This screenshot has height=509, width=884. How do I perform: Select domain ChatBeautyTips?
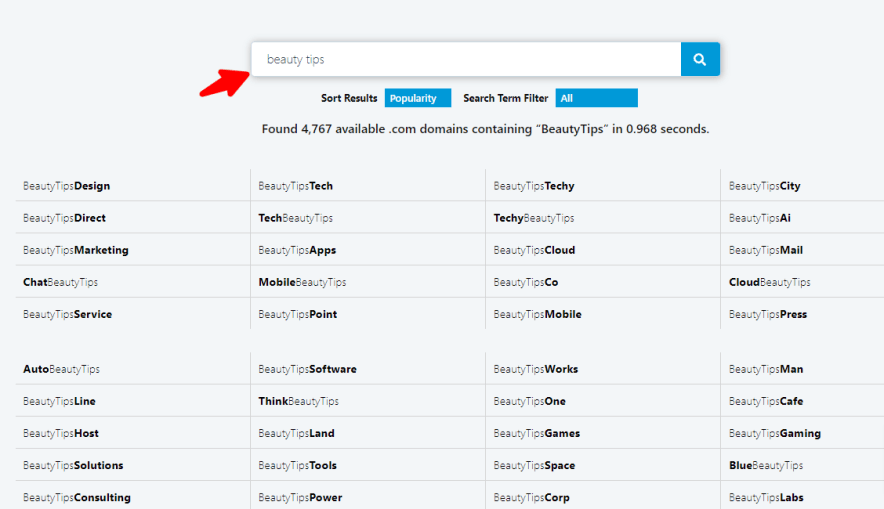(x=60, y=282)
